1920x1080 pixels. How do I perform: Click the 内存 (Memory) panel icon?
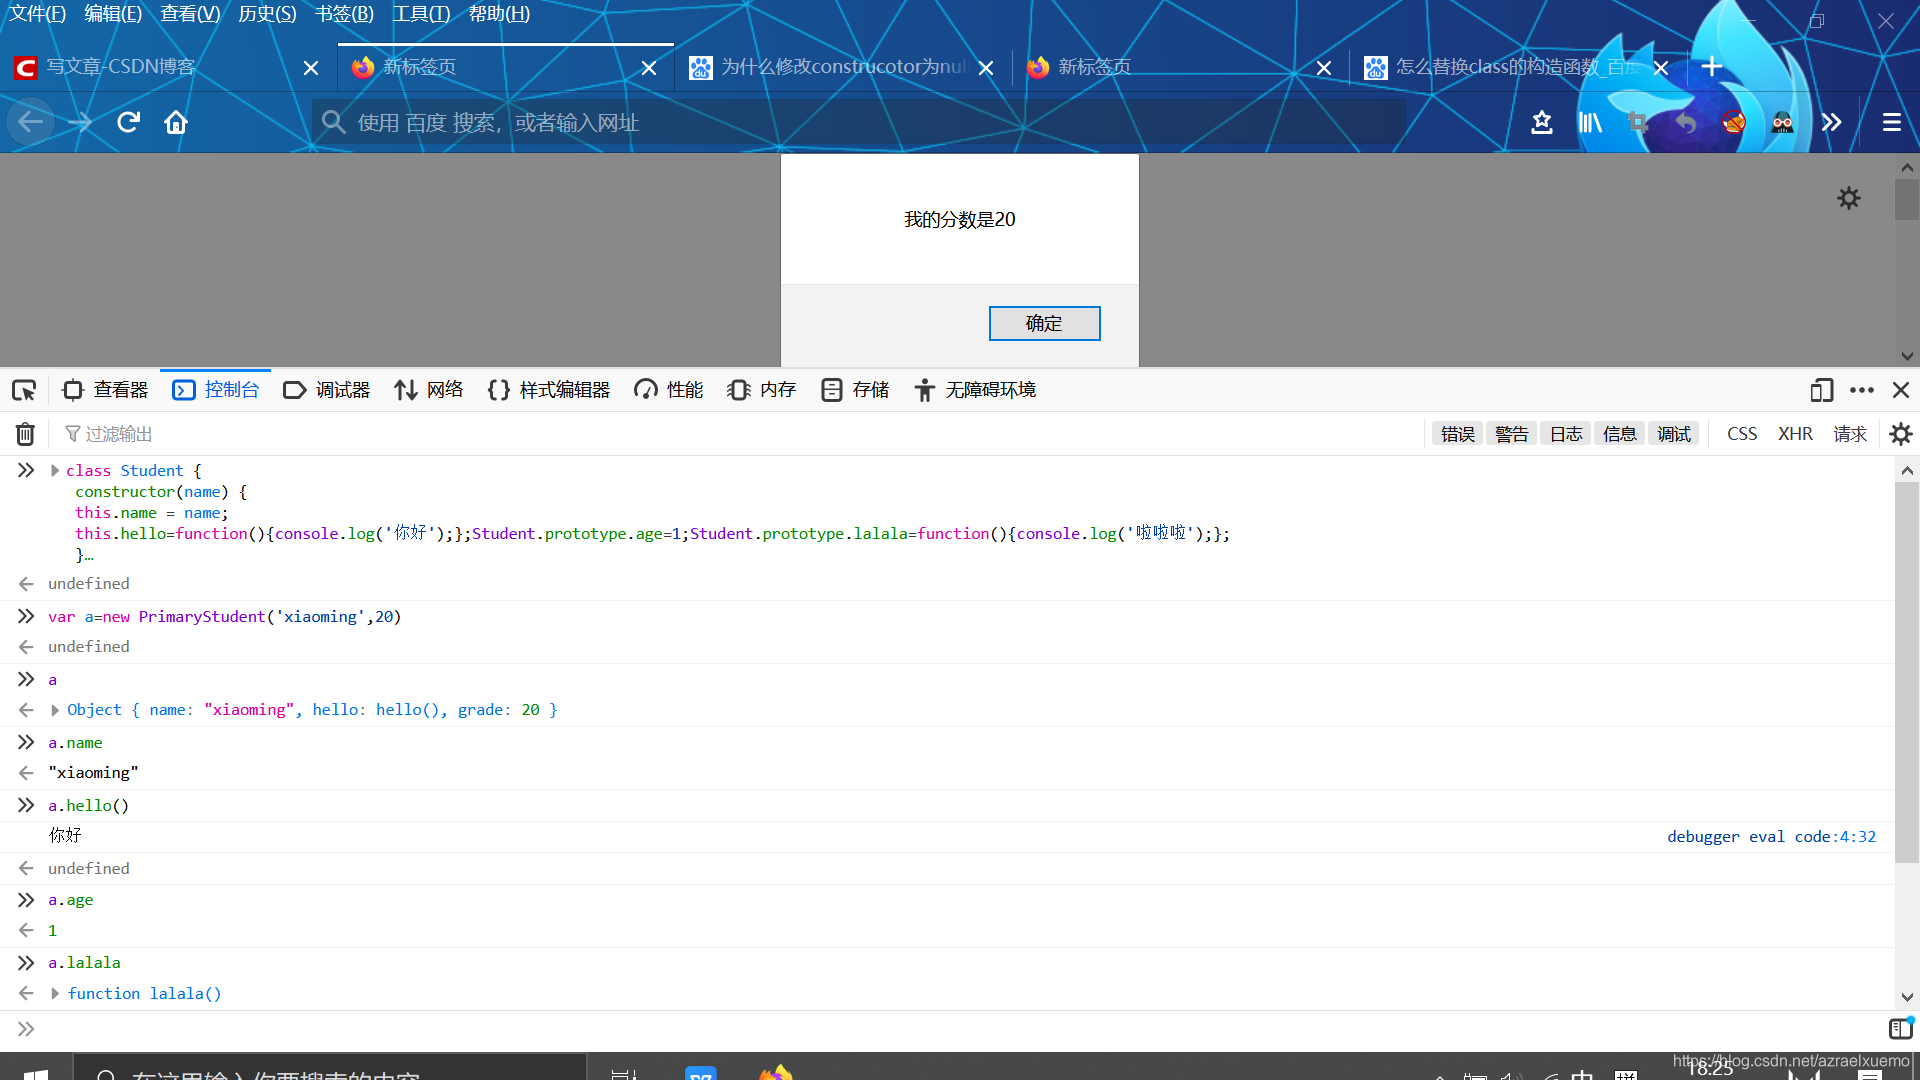coord(761,389)
